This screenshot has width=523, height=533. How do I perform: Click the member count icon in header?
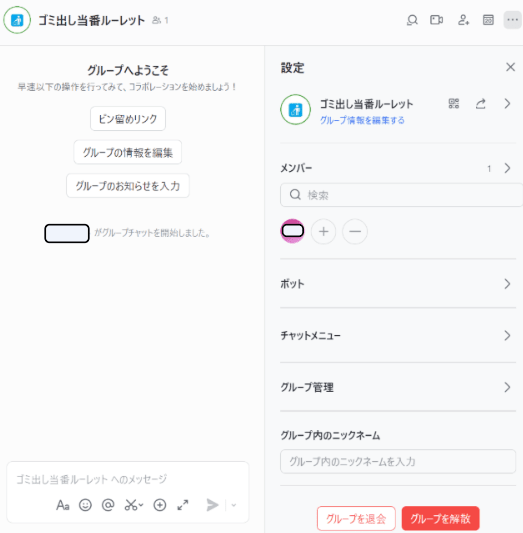coord(157,20)
